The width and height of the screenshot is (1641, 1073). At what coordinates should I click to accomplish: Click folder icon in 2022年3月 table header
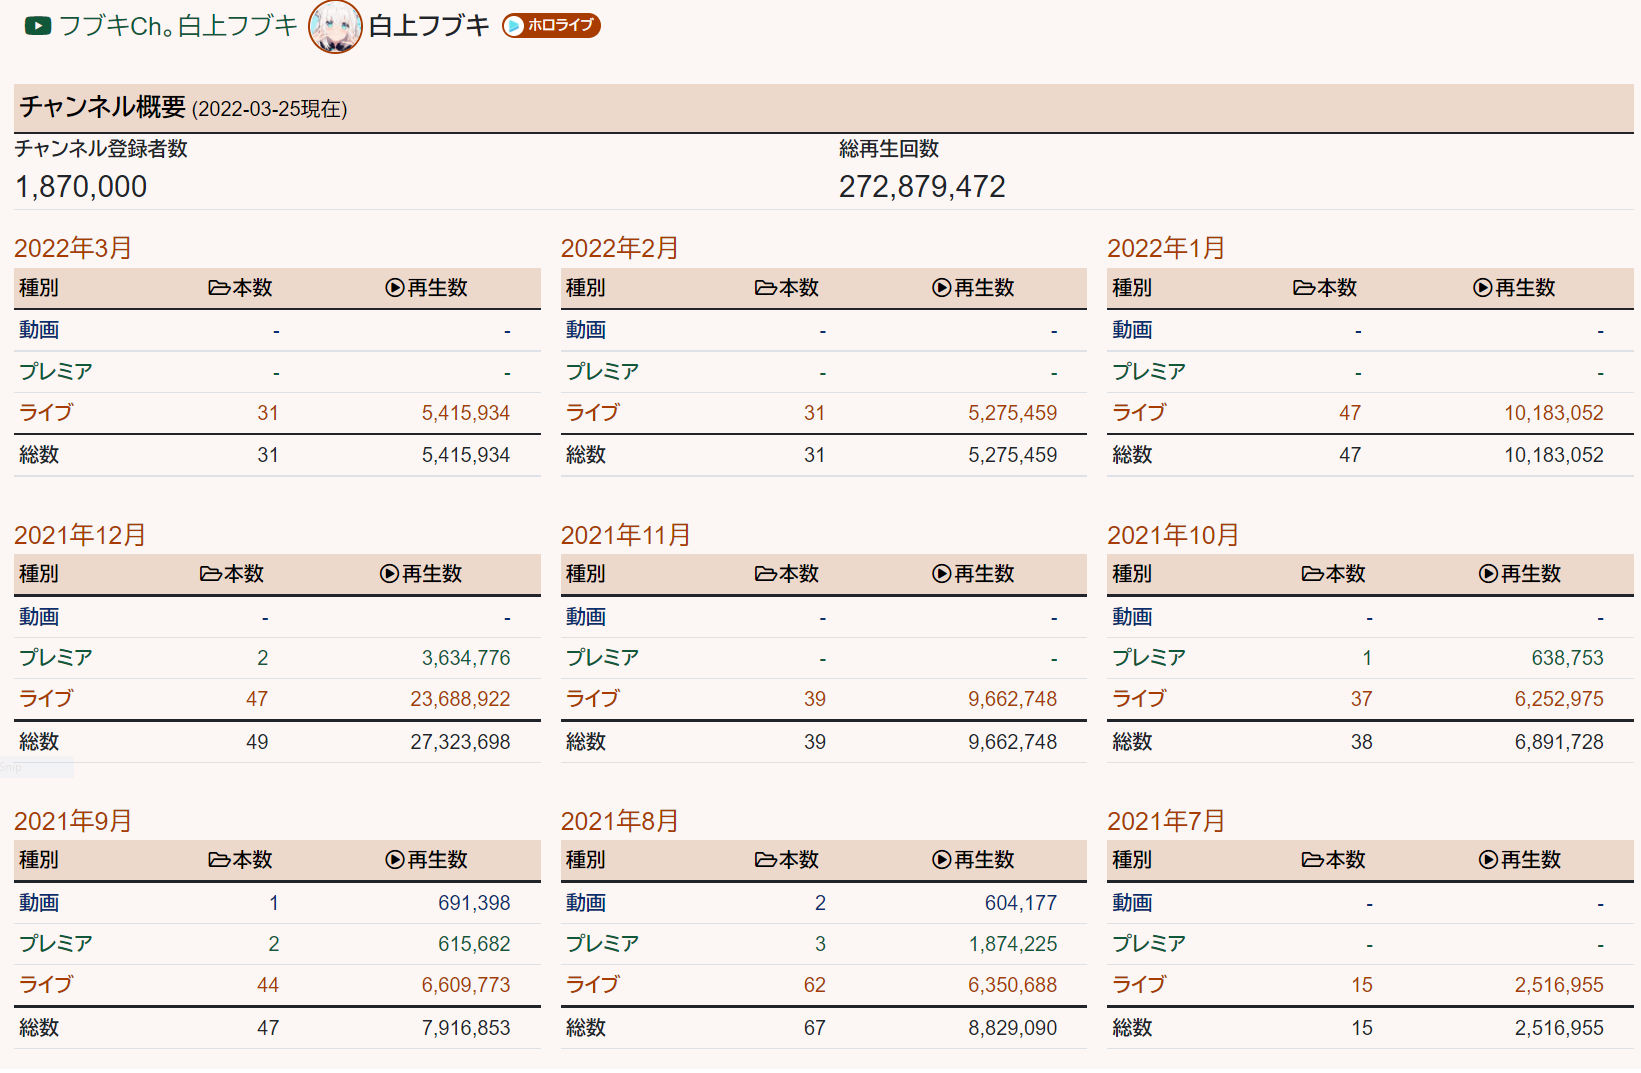tap(219, 288)
